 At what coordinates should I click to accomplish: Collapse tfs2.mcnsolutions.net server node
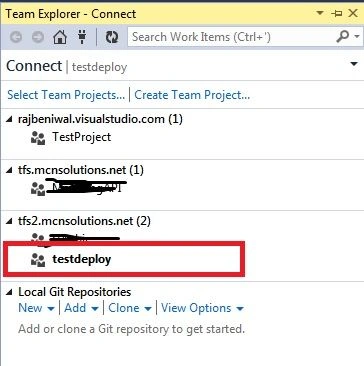pos(9,221)
